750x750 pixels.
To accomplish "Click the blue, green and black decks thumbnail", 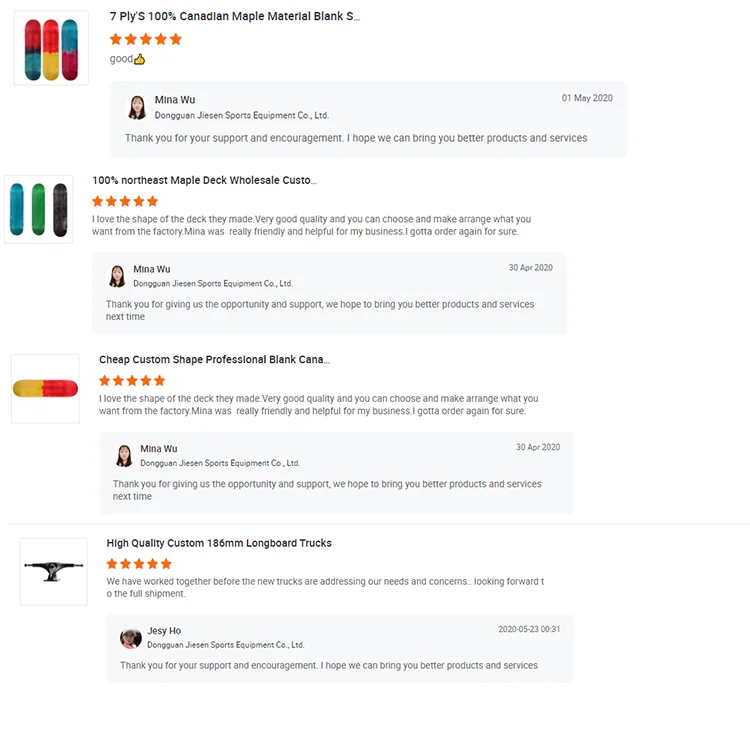I will click(x=39, y=210).
